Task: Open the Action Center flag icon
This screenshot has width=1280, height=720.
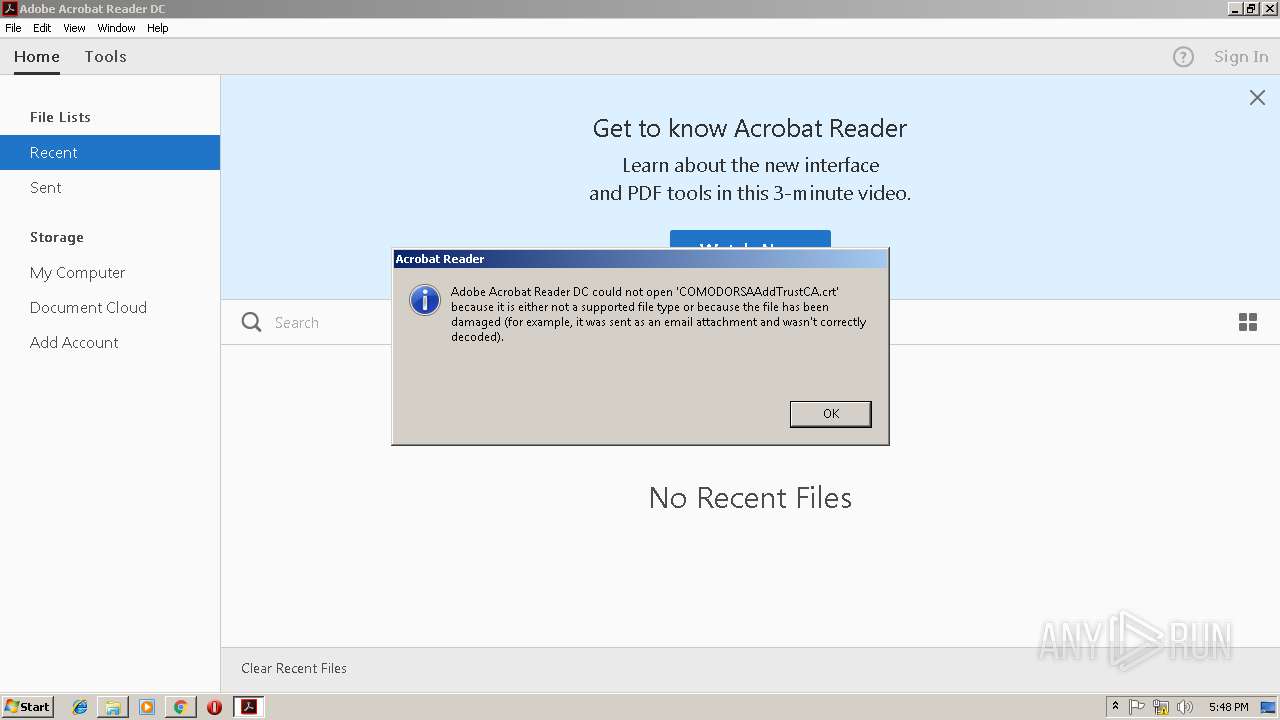Action: [x=1137, y=707]
